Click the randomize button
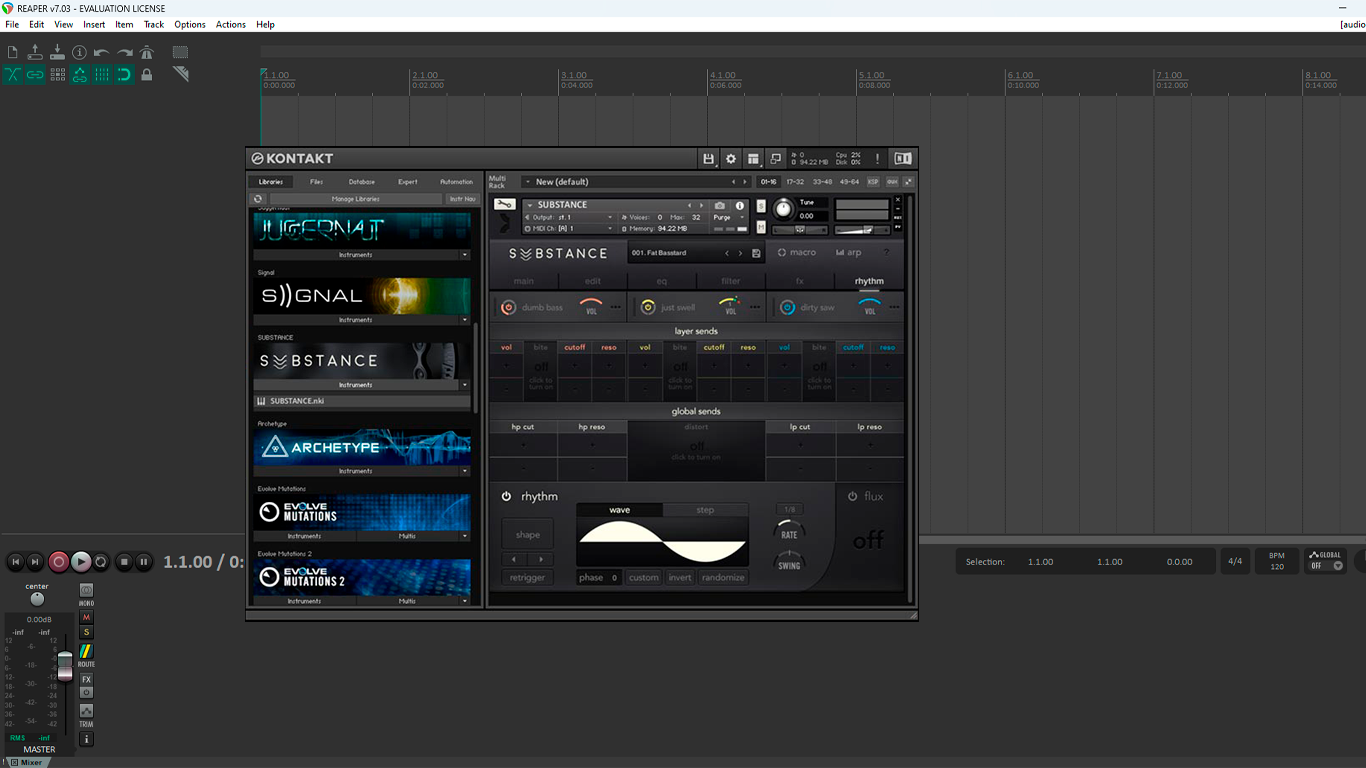Screen dimensions: 1366x768 click(x=723, y=578)
